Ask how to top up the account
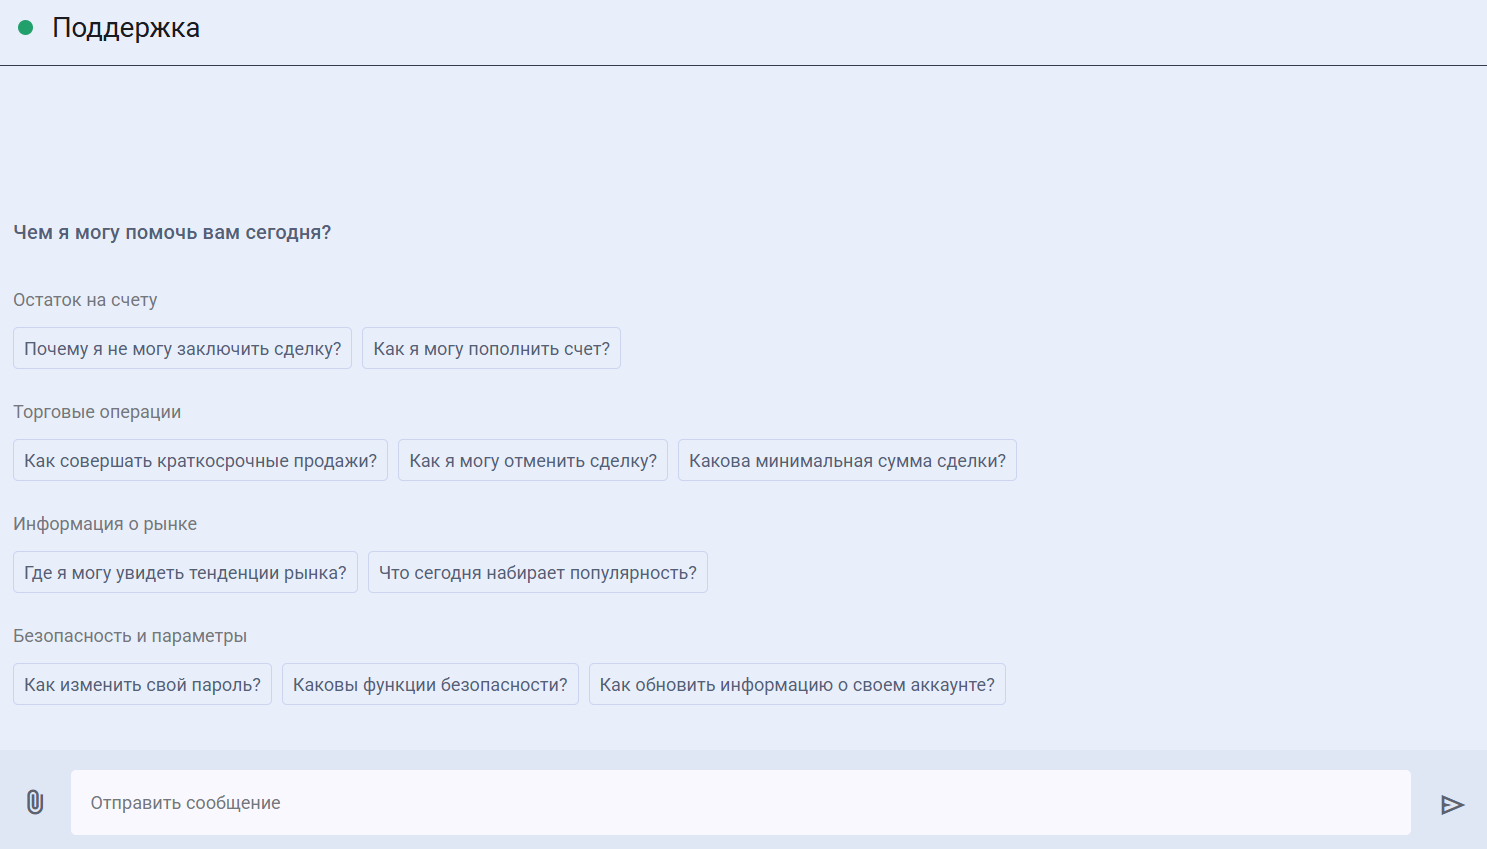This screenshot has width=1487, height=849. click(491, 348)
